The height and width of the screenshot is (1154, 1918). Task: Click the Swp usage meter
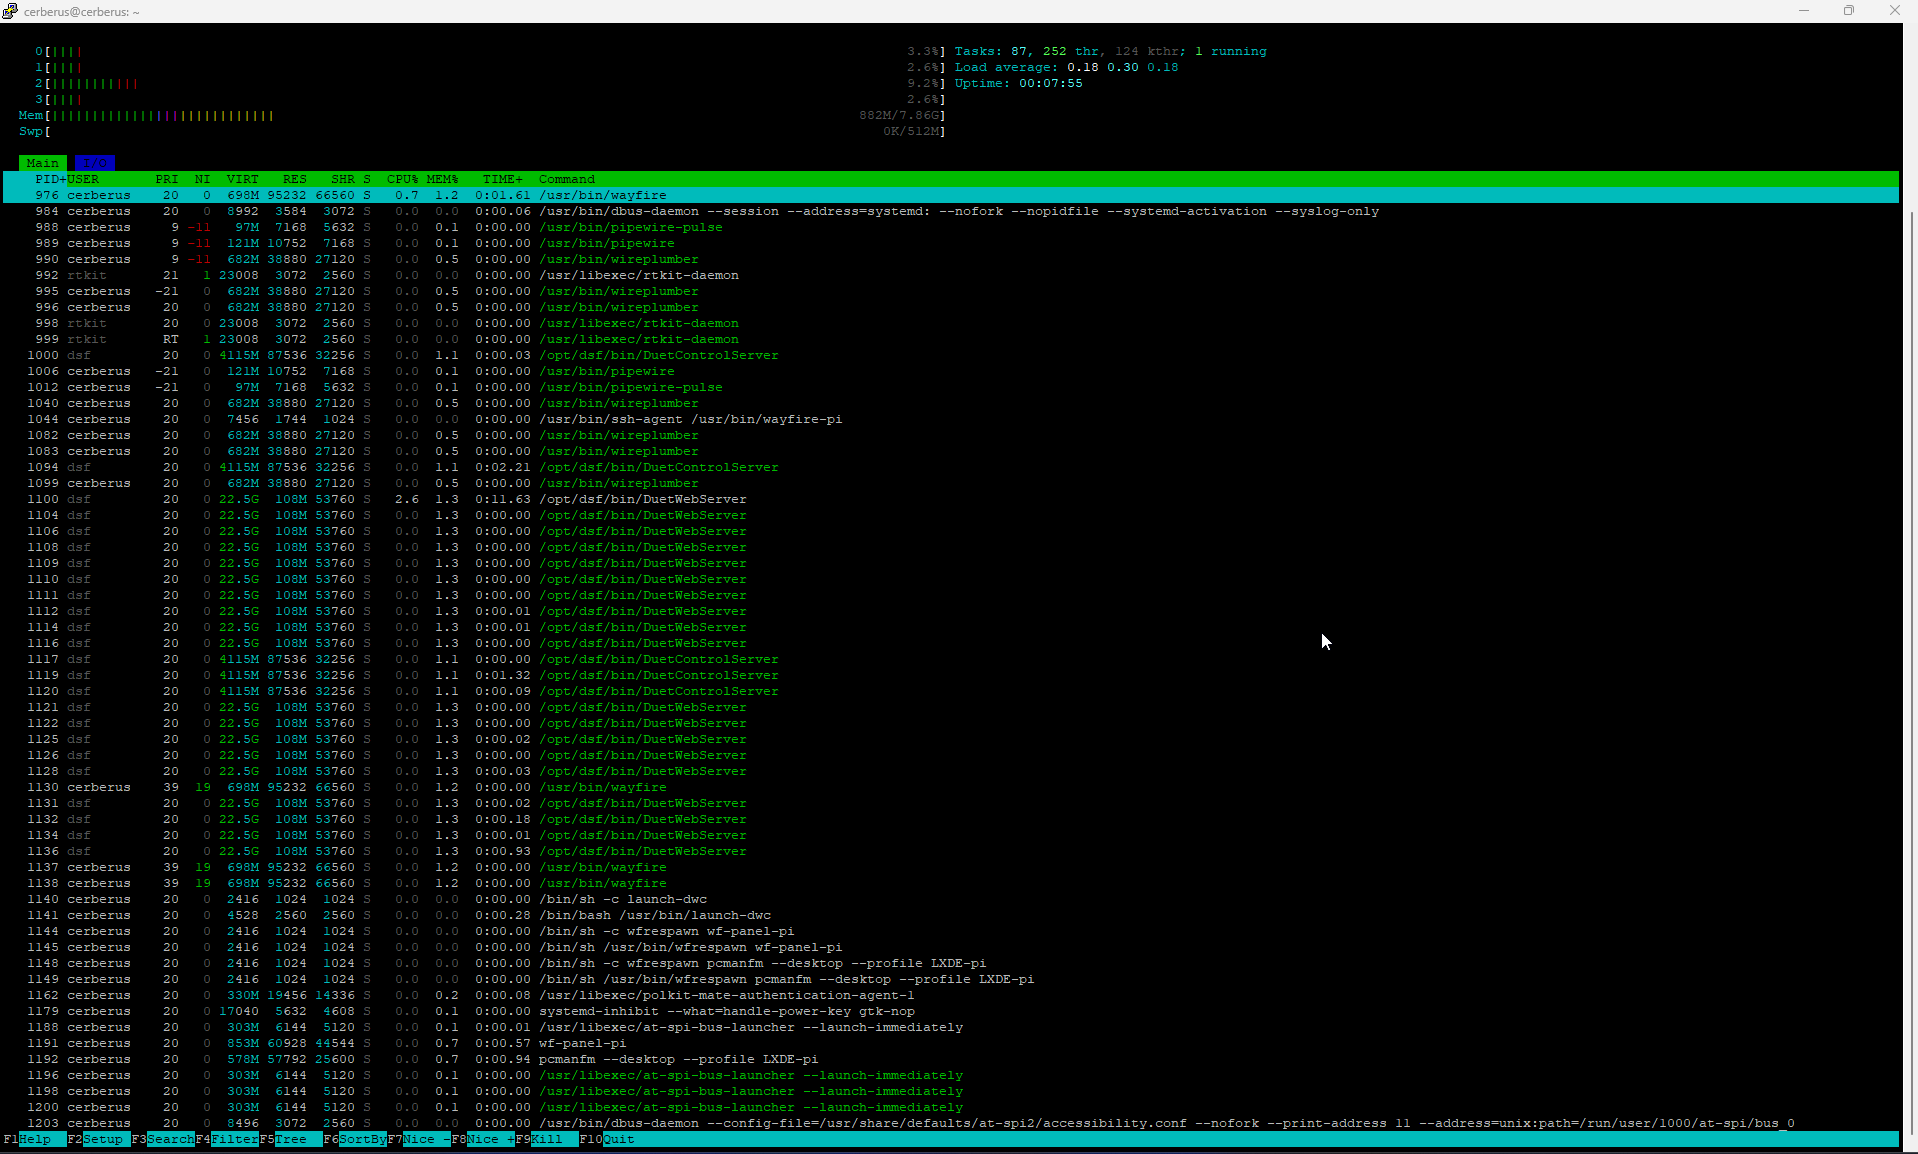click(482, 131)
